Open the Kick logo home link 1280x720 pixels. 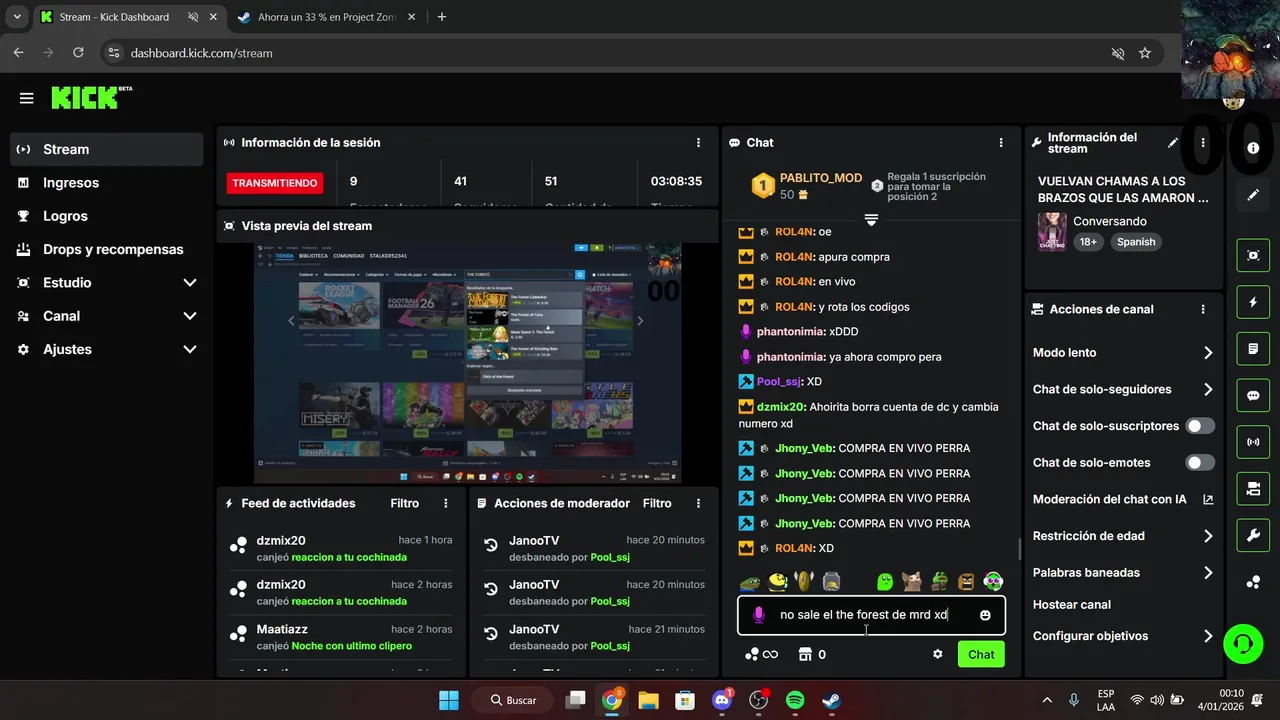91,97
